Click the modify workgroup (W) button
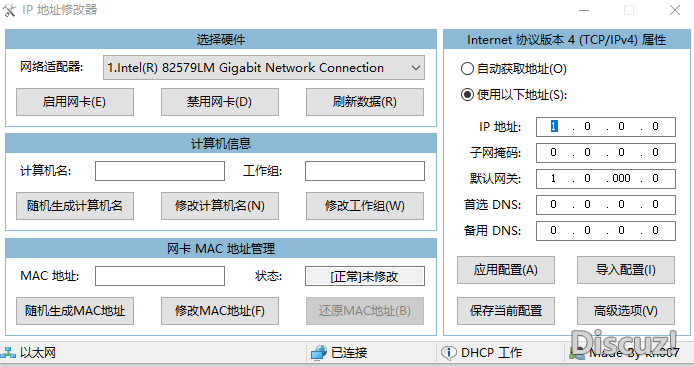694x367 pixels. pos(365,206)
